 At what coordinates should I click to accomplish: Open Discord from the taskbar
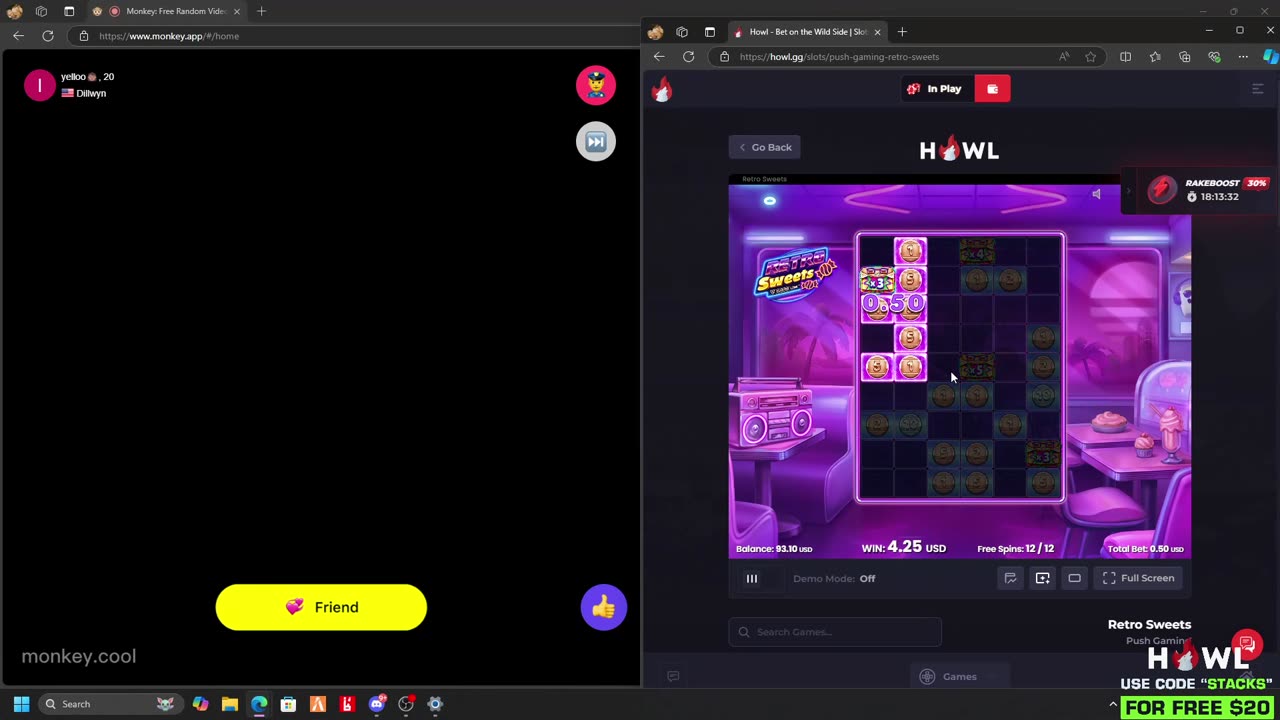point(377,704)
